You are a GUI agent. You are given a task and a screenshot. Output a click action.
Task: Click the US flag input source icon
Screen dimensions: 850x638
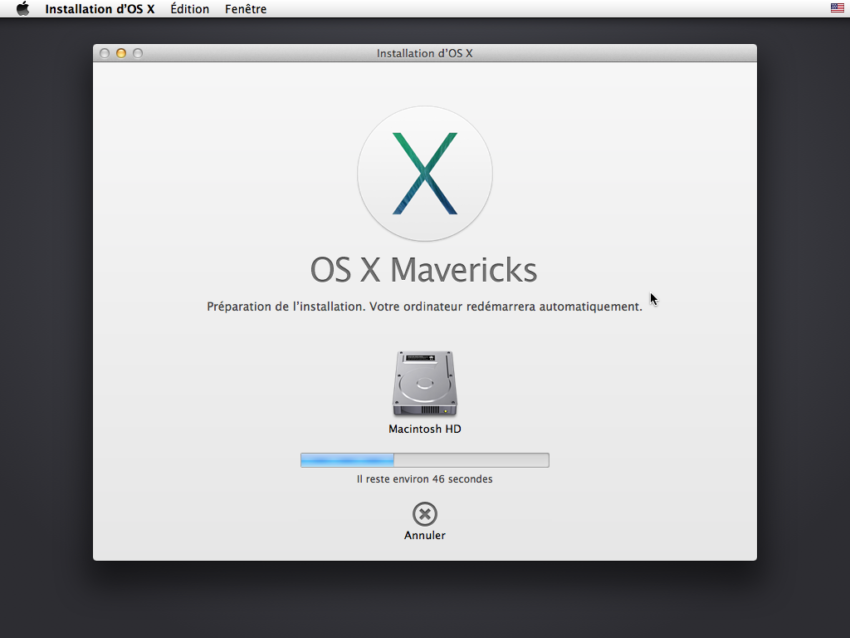pyautogui.click(x=837, y=8)
